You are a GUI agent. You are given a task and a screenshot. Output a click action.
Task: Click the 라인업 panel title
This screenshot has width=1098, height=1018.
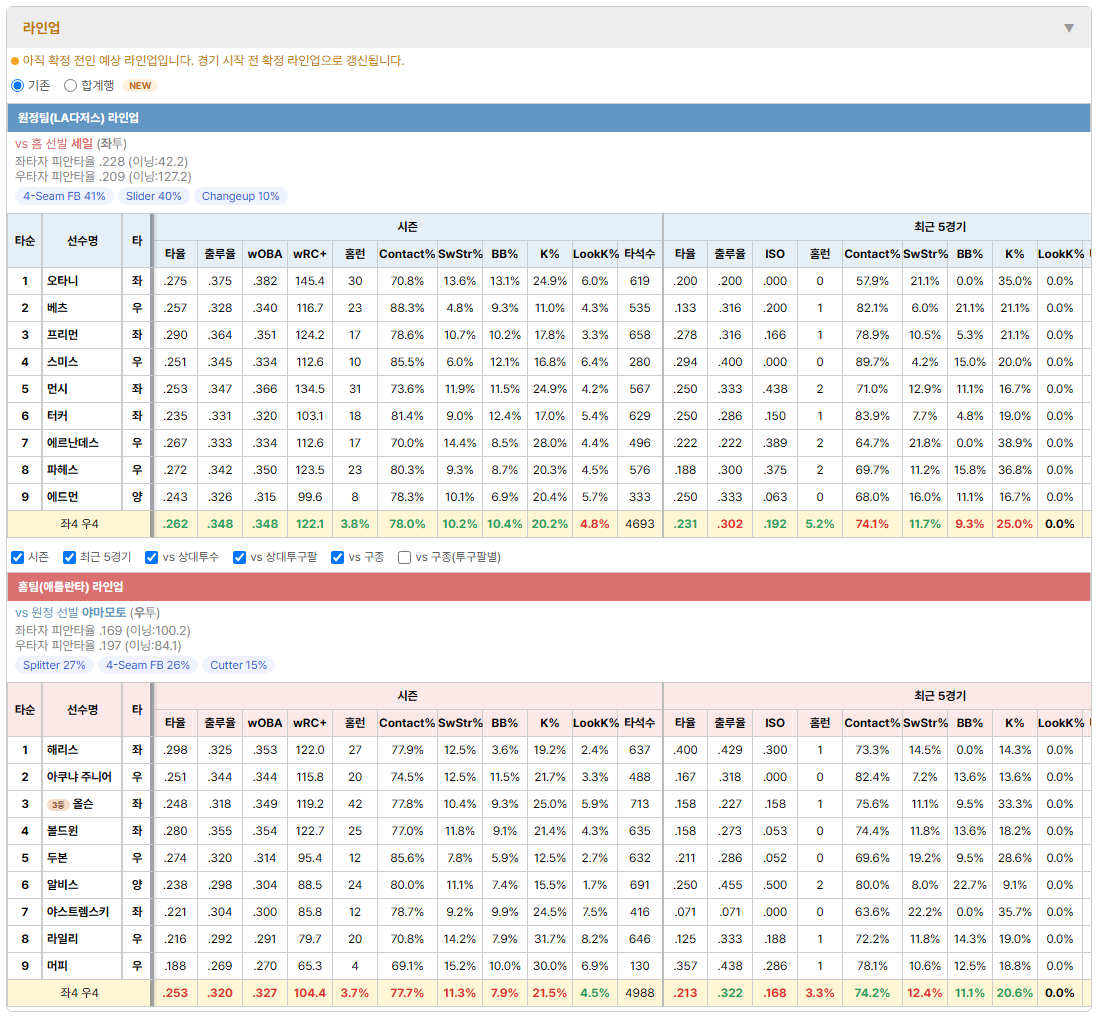[41, 28]
